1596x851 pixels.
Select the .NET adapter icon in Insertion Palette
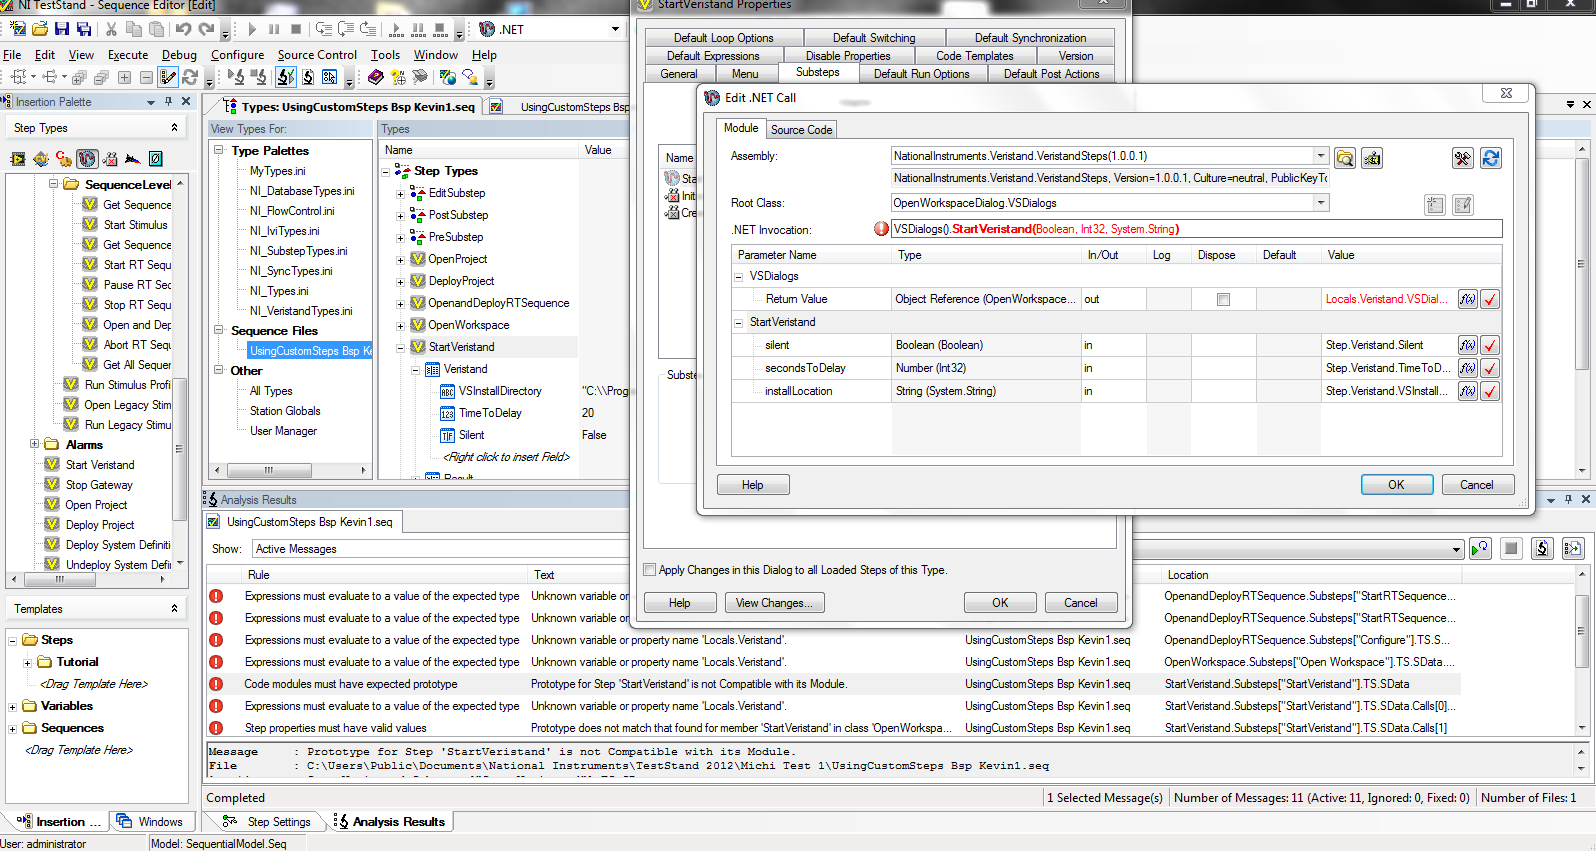point(87,158)
